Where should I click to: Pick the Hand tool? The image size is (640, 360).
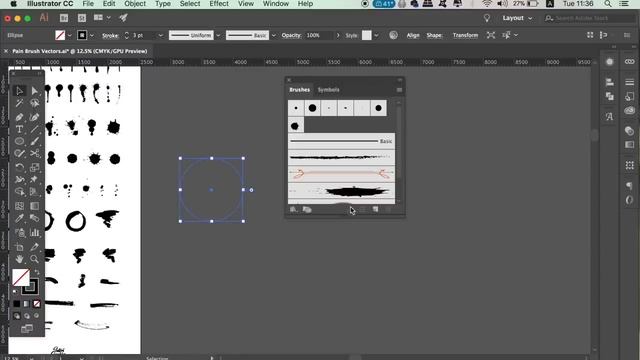click(19, 259)
